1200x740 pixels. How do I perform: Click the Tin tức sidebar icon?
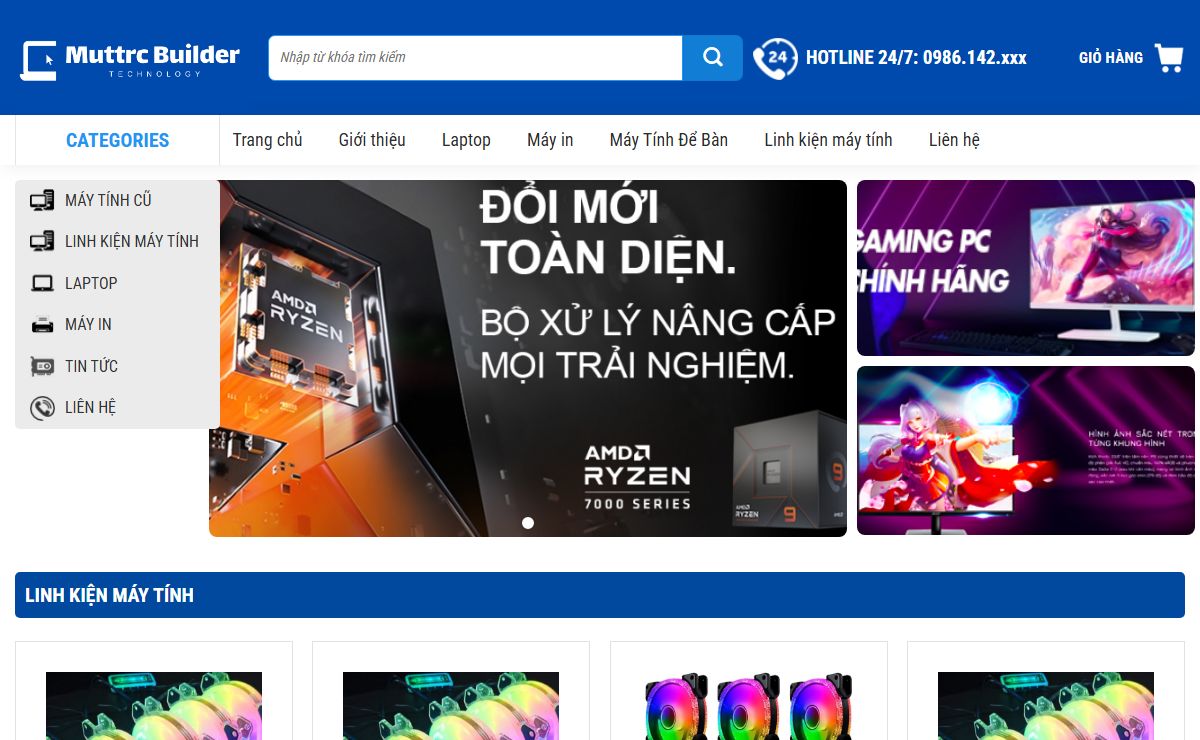(42, 366)
